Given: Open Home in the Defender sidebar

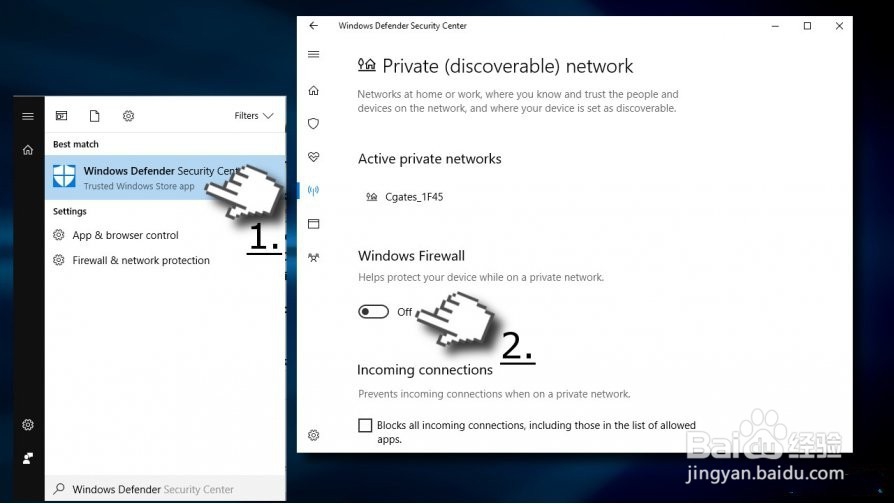Looking at the screenshot, I should point(314,91).
